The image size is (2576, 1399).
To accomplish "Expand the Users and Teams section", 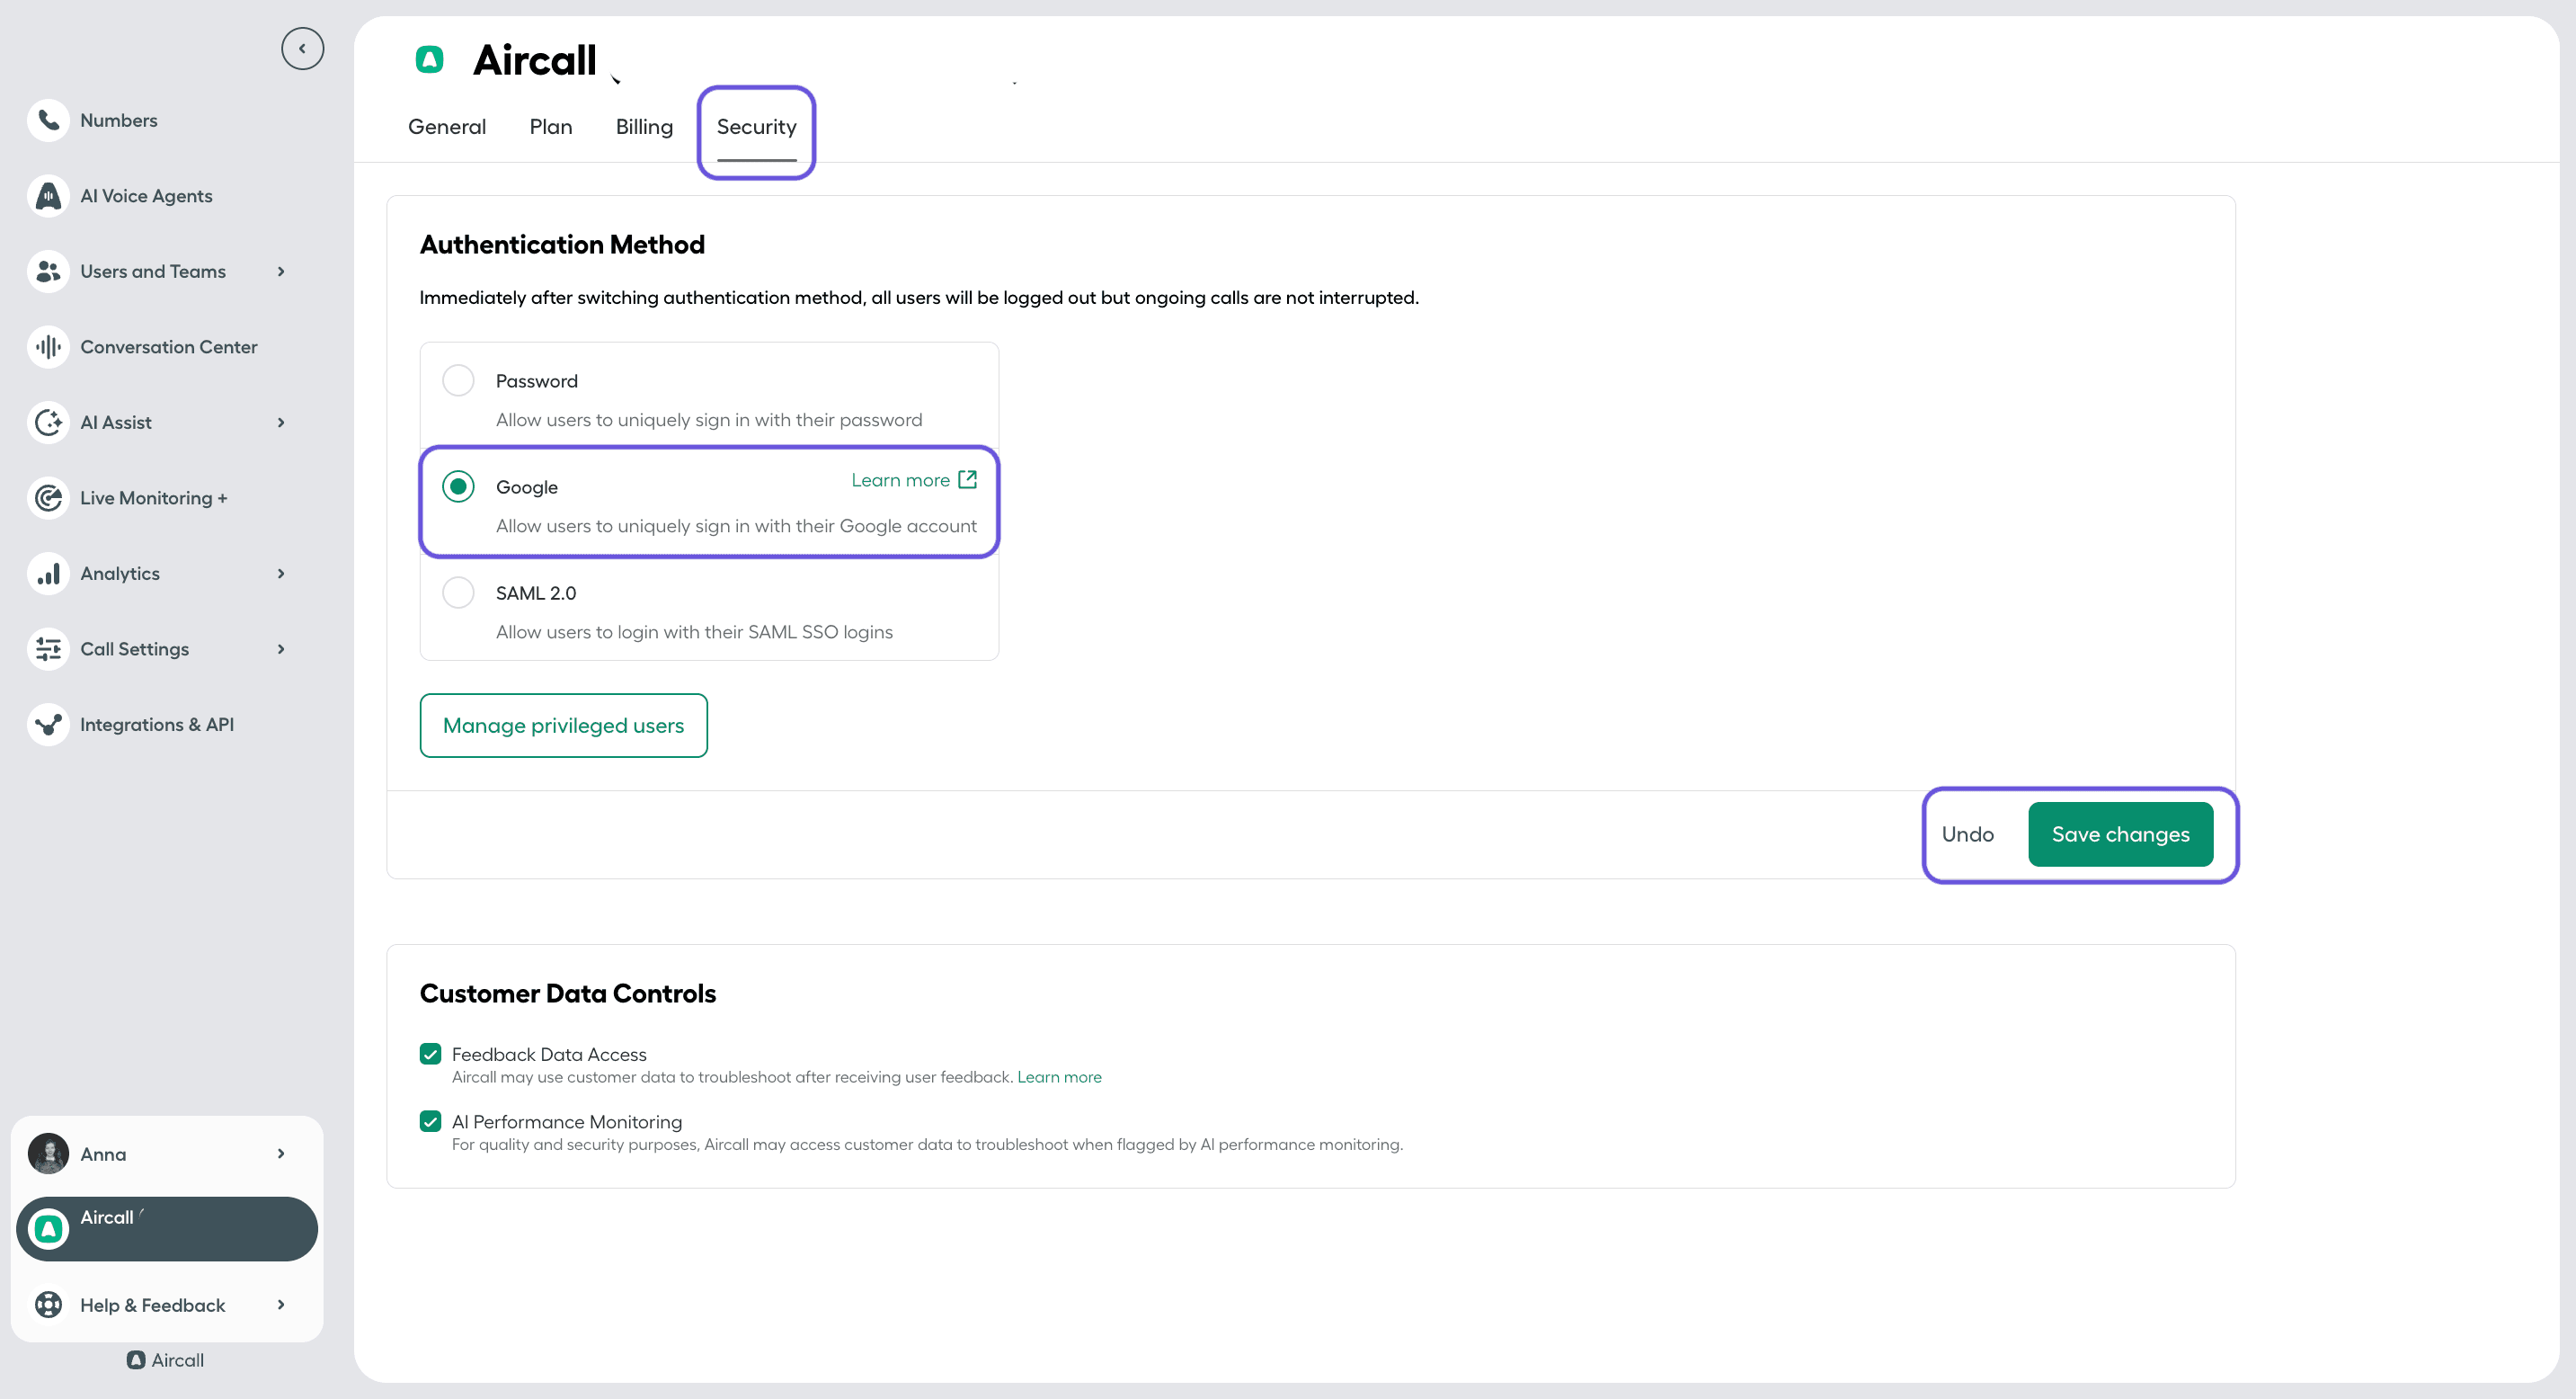I will (x=280, y=271).
